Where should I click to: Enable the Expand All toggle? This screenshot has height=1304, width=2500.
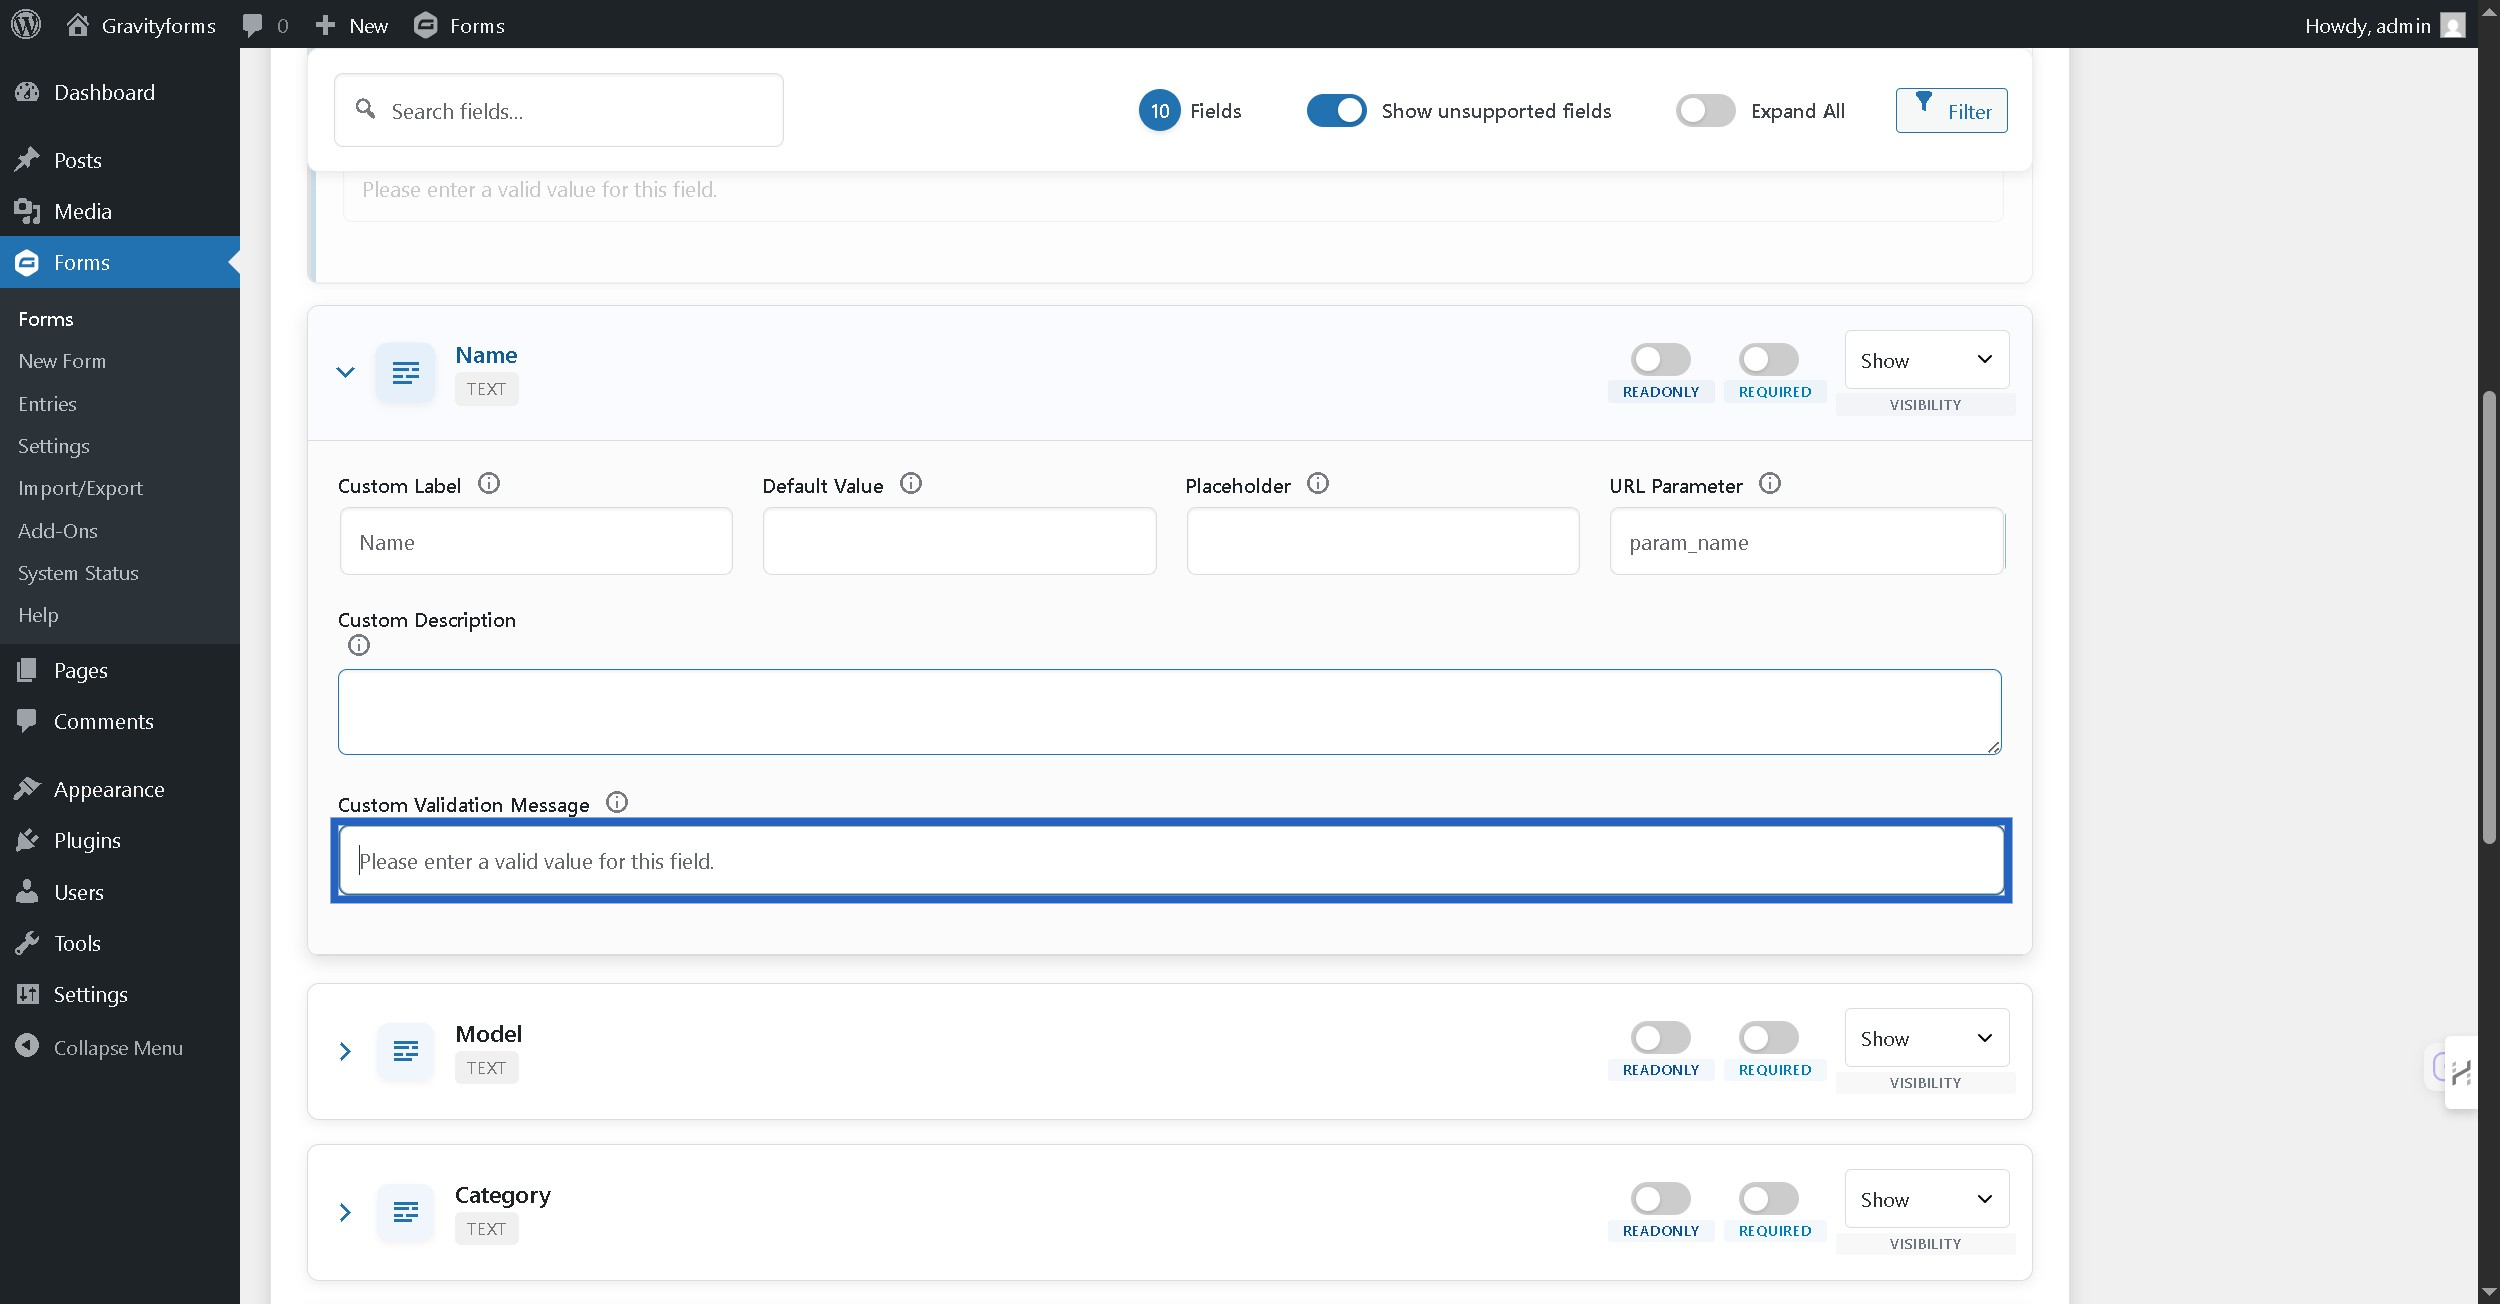pos(1705,111)
